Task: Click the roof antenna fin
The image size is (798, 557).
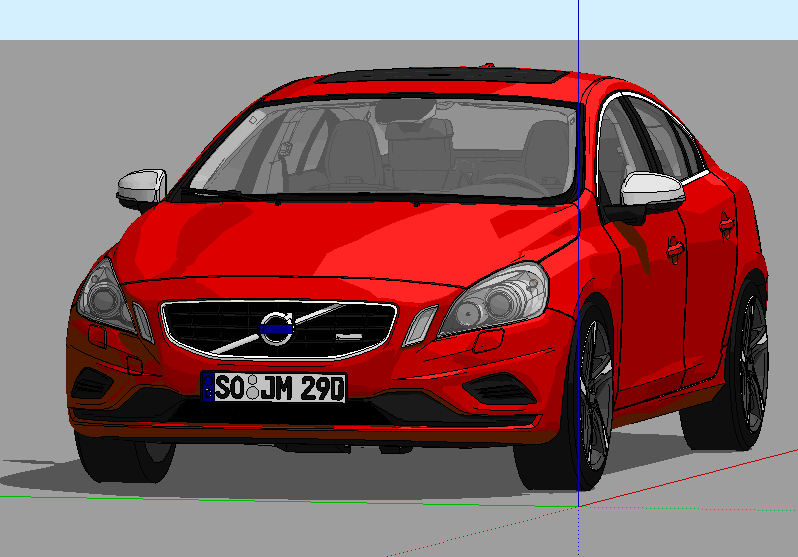Action: coord(487,65)
